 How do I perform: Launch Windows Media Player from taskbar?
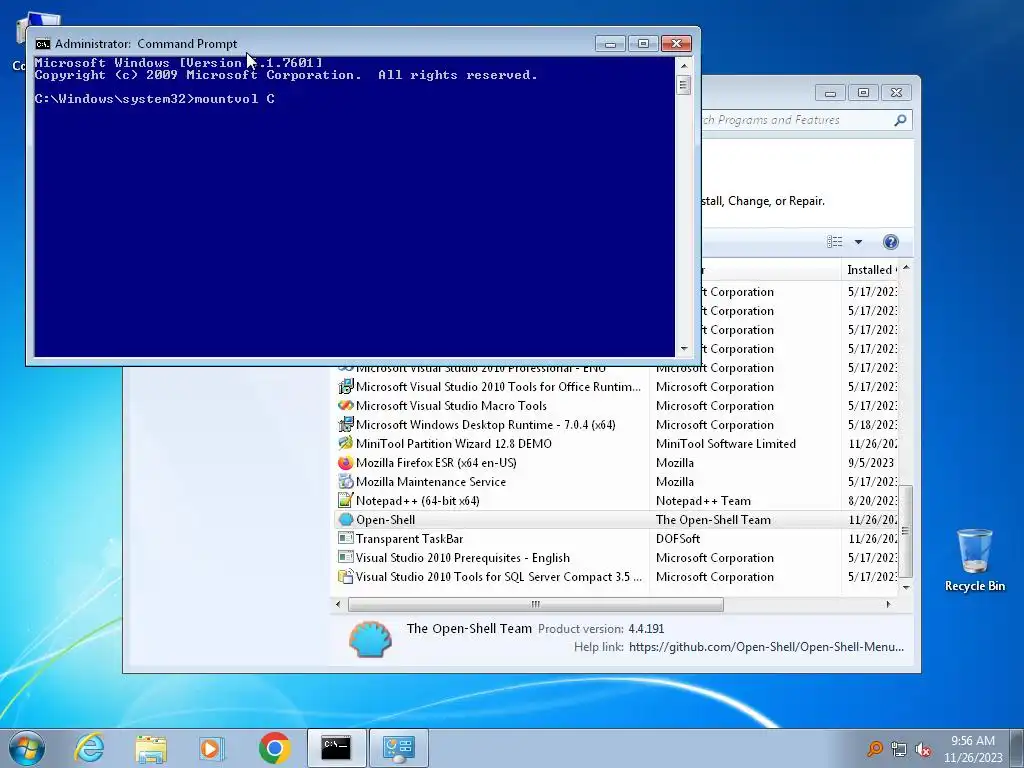click(212, 748)
